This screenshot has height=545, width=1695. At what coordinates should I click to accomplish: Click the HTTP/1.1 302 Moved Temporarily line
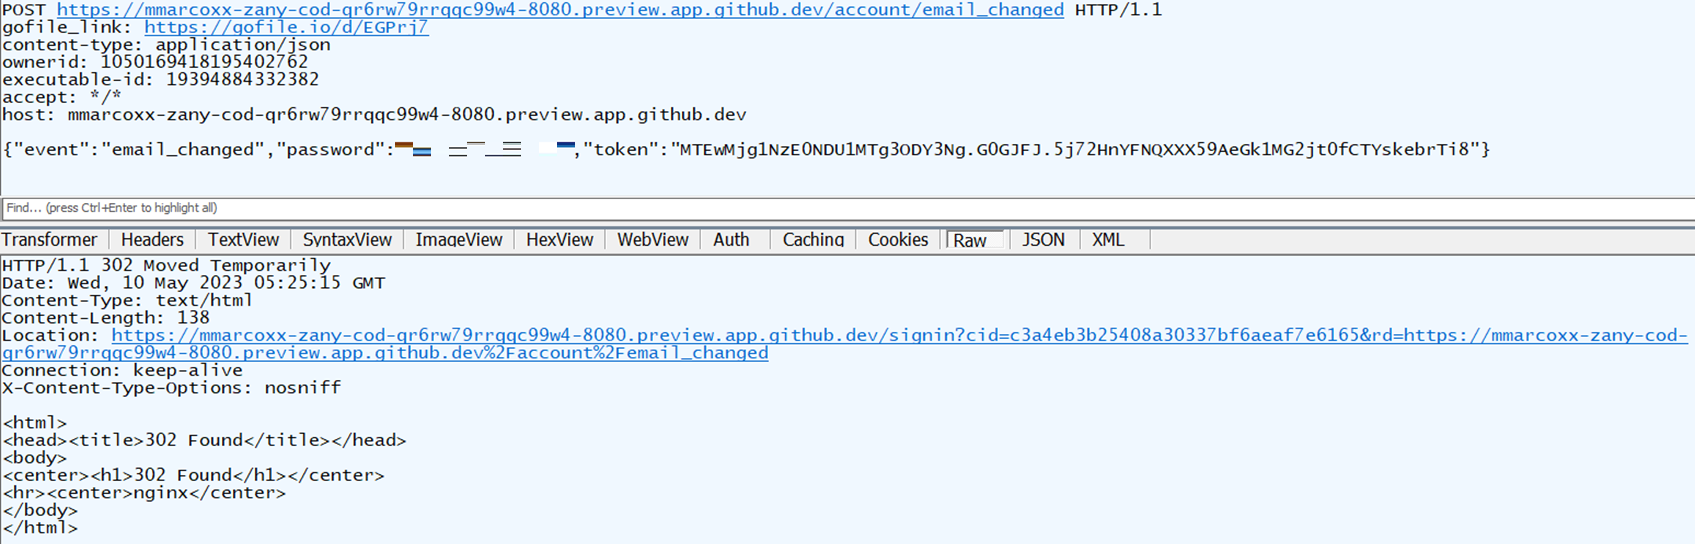166,265
